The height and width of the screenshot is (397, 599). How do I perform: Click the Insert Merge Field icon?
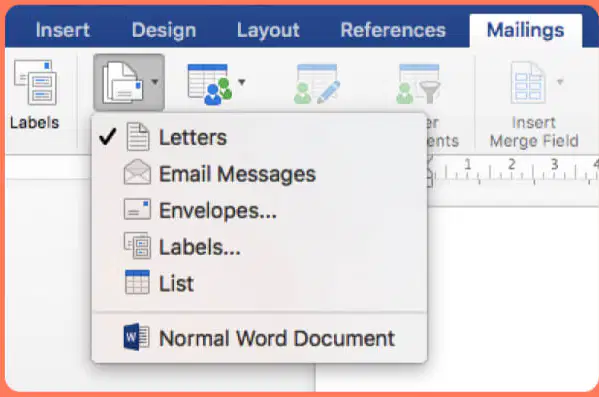[528, 82]
